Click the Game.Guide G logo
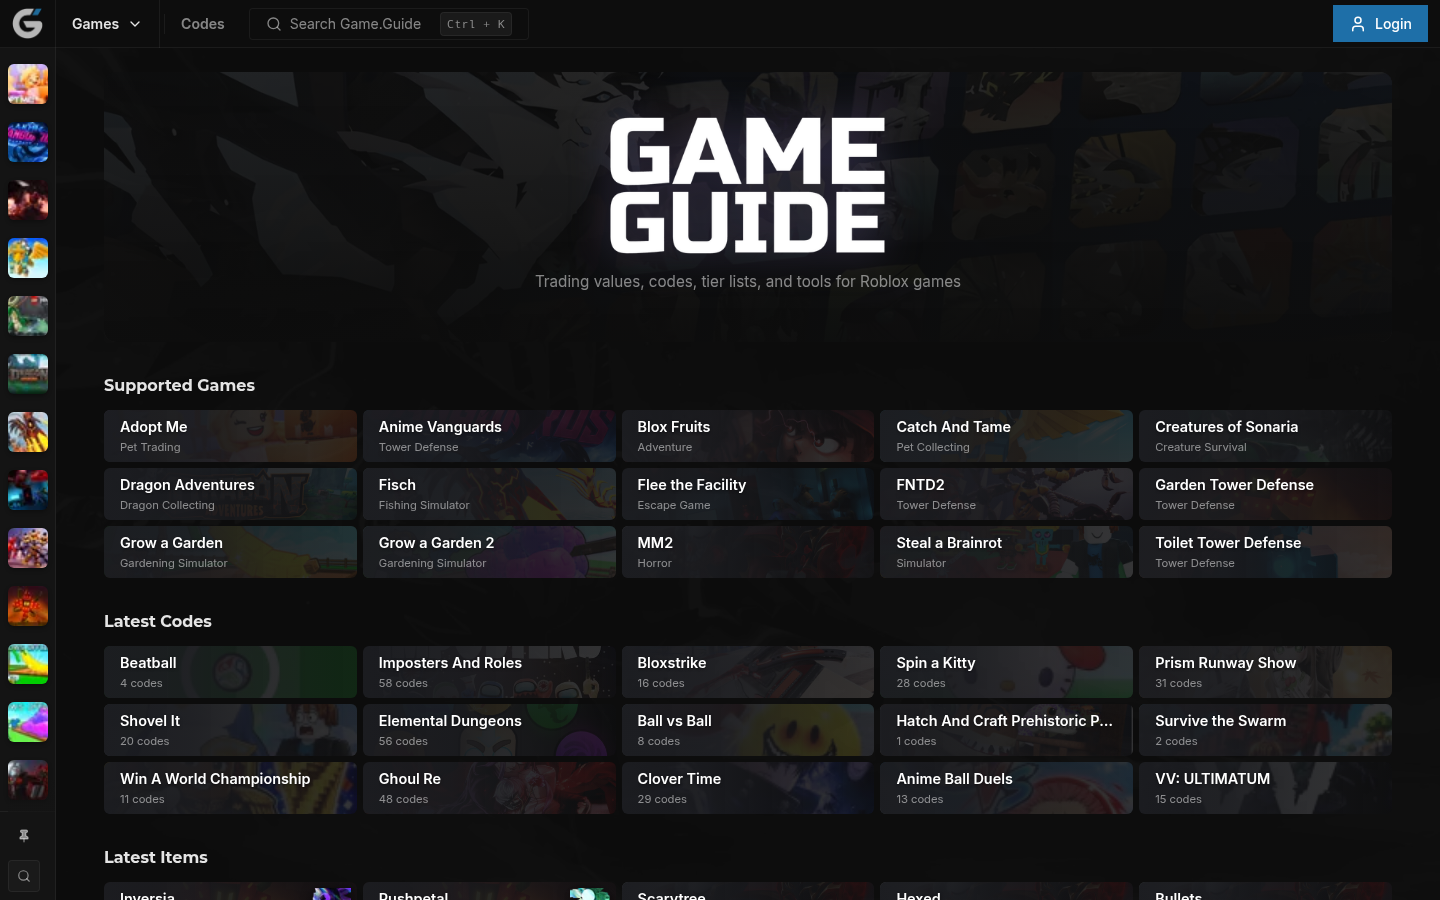 click(x=27, y=23)
